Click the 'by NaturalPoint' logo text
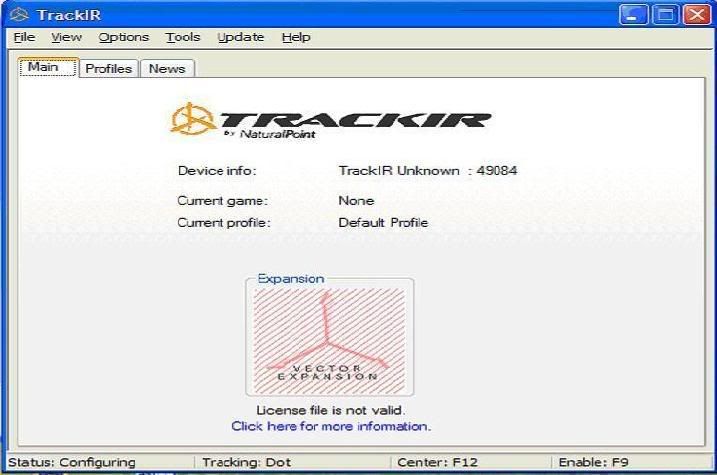717x475 pixels. [x=270, y=133]
